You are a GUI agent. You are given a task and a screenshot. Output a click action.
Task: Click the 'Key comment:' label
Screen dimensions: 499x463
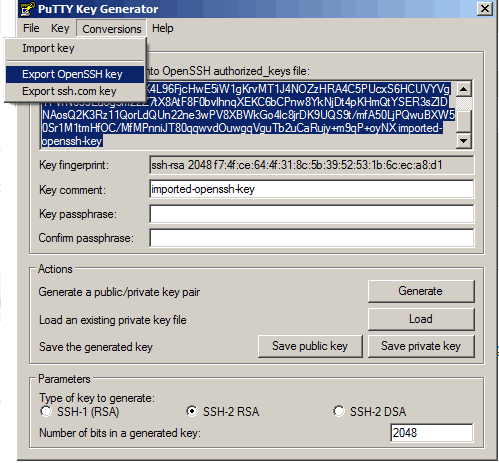click(72, 190)
